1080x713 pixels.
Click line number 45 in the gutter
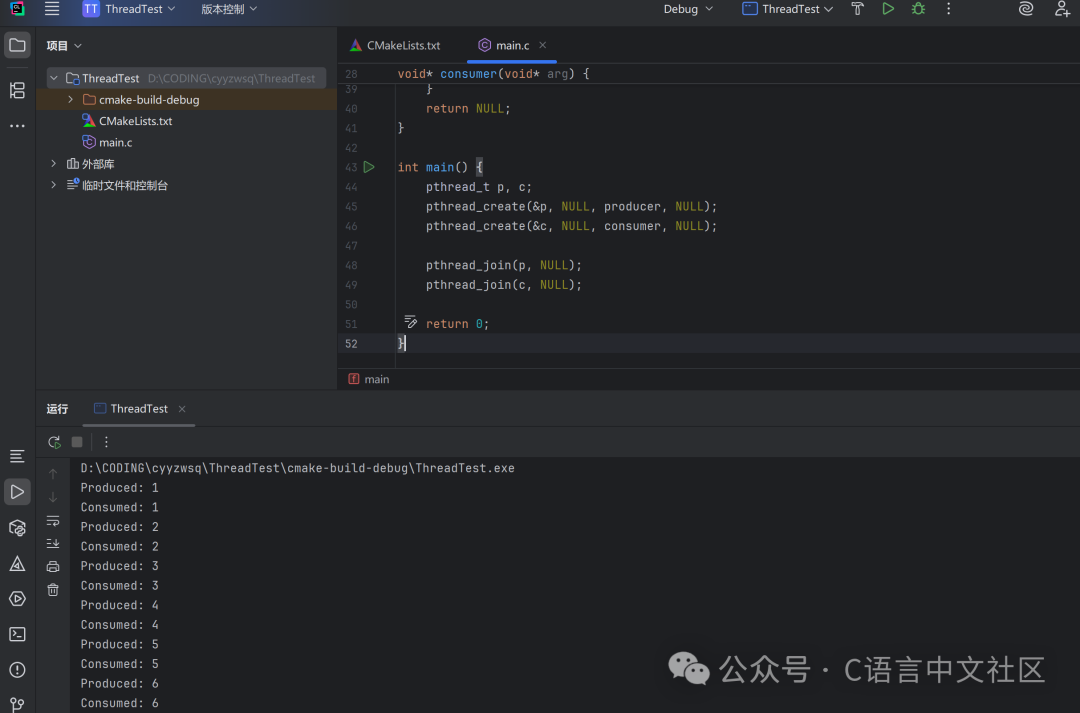[351, 207]
